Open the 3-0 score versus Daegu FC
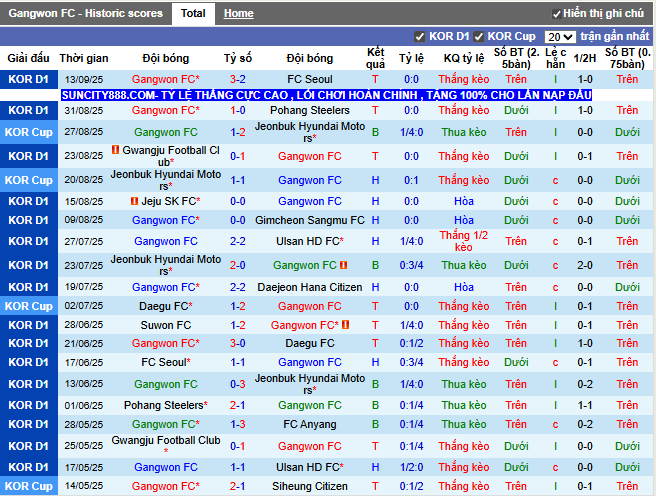The height and width of the screenshot is (496, 656). (238, 343)
